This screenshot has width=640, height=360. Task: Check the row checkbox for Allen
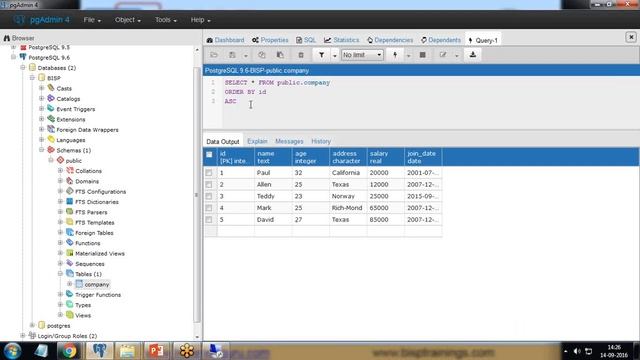click(x=209, y=184)
